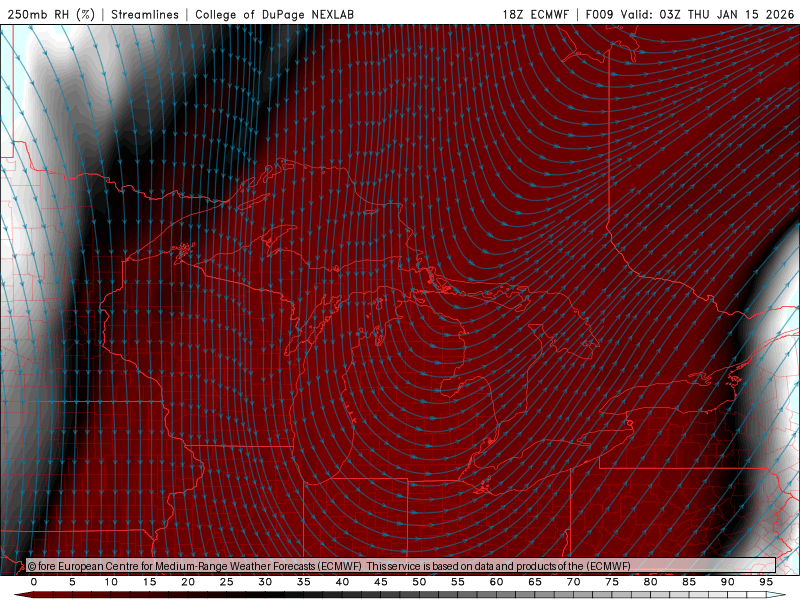
Task: Click the '35' value on the color scale
Action: [304, 582]
